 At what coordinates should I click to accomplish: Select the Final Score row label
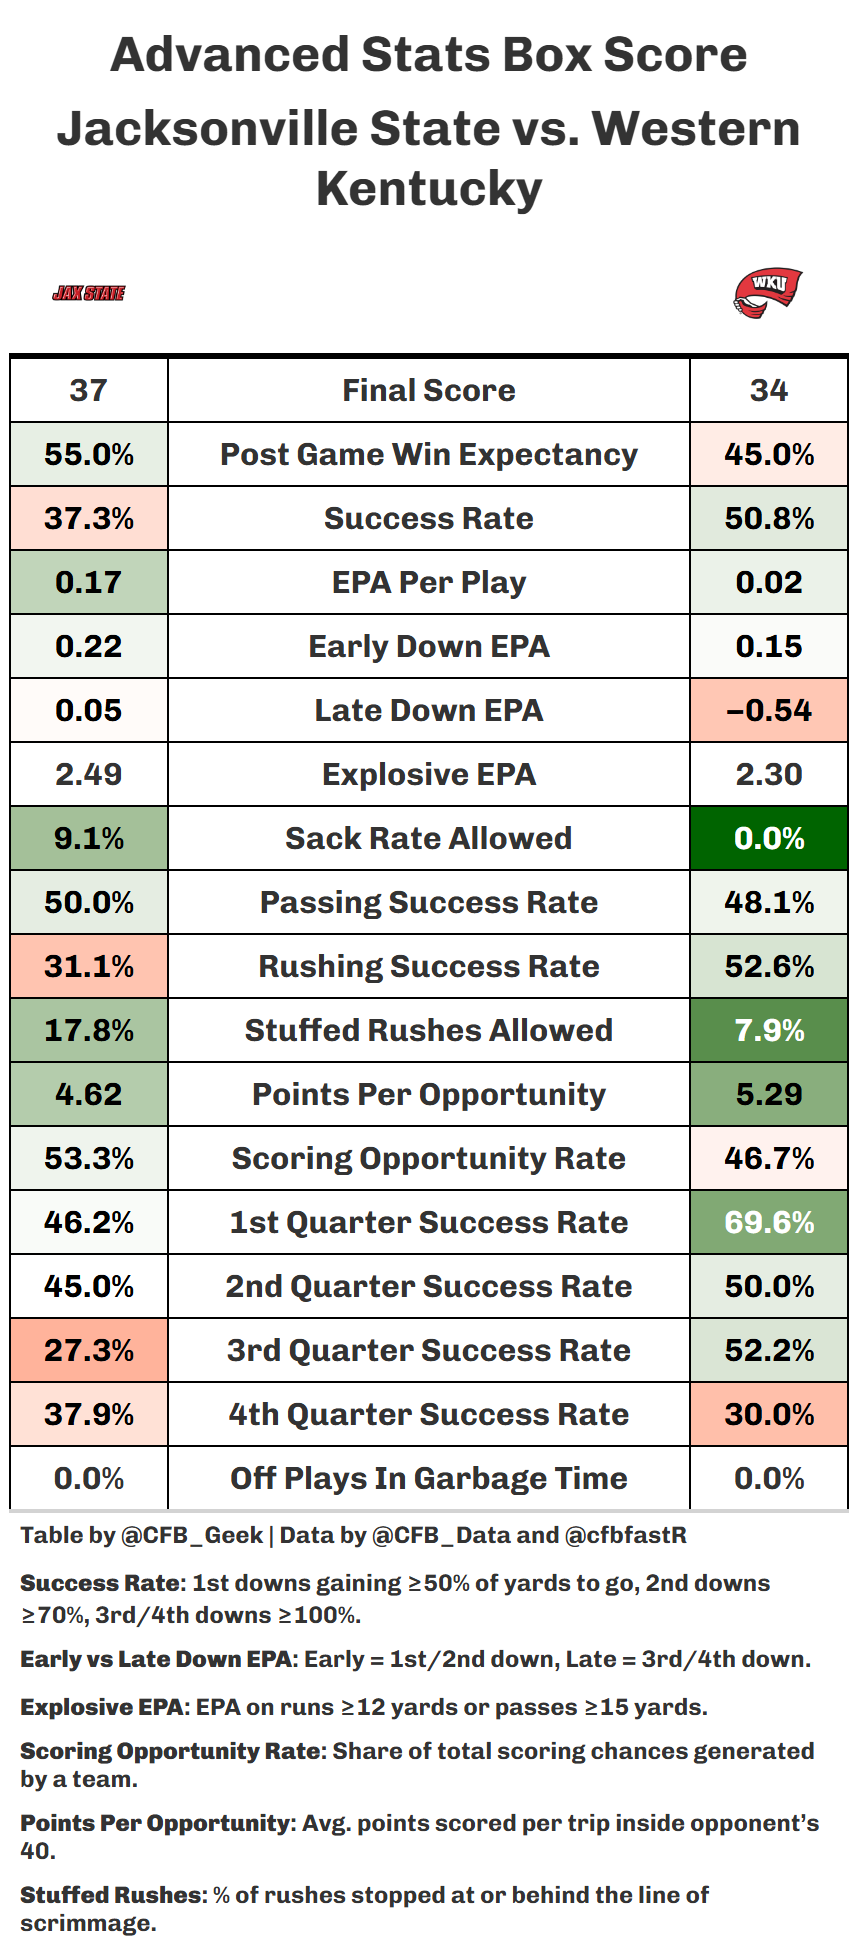point(428,390)
